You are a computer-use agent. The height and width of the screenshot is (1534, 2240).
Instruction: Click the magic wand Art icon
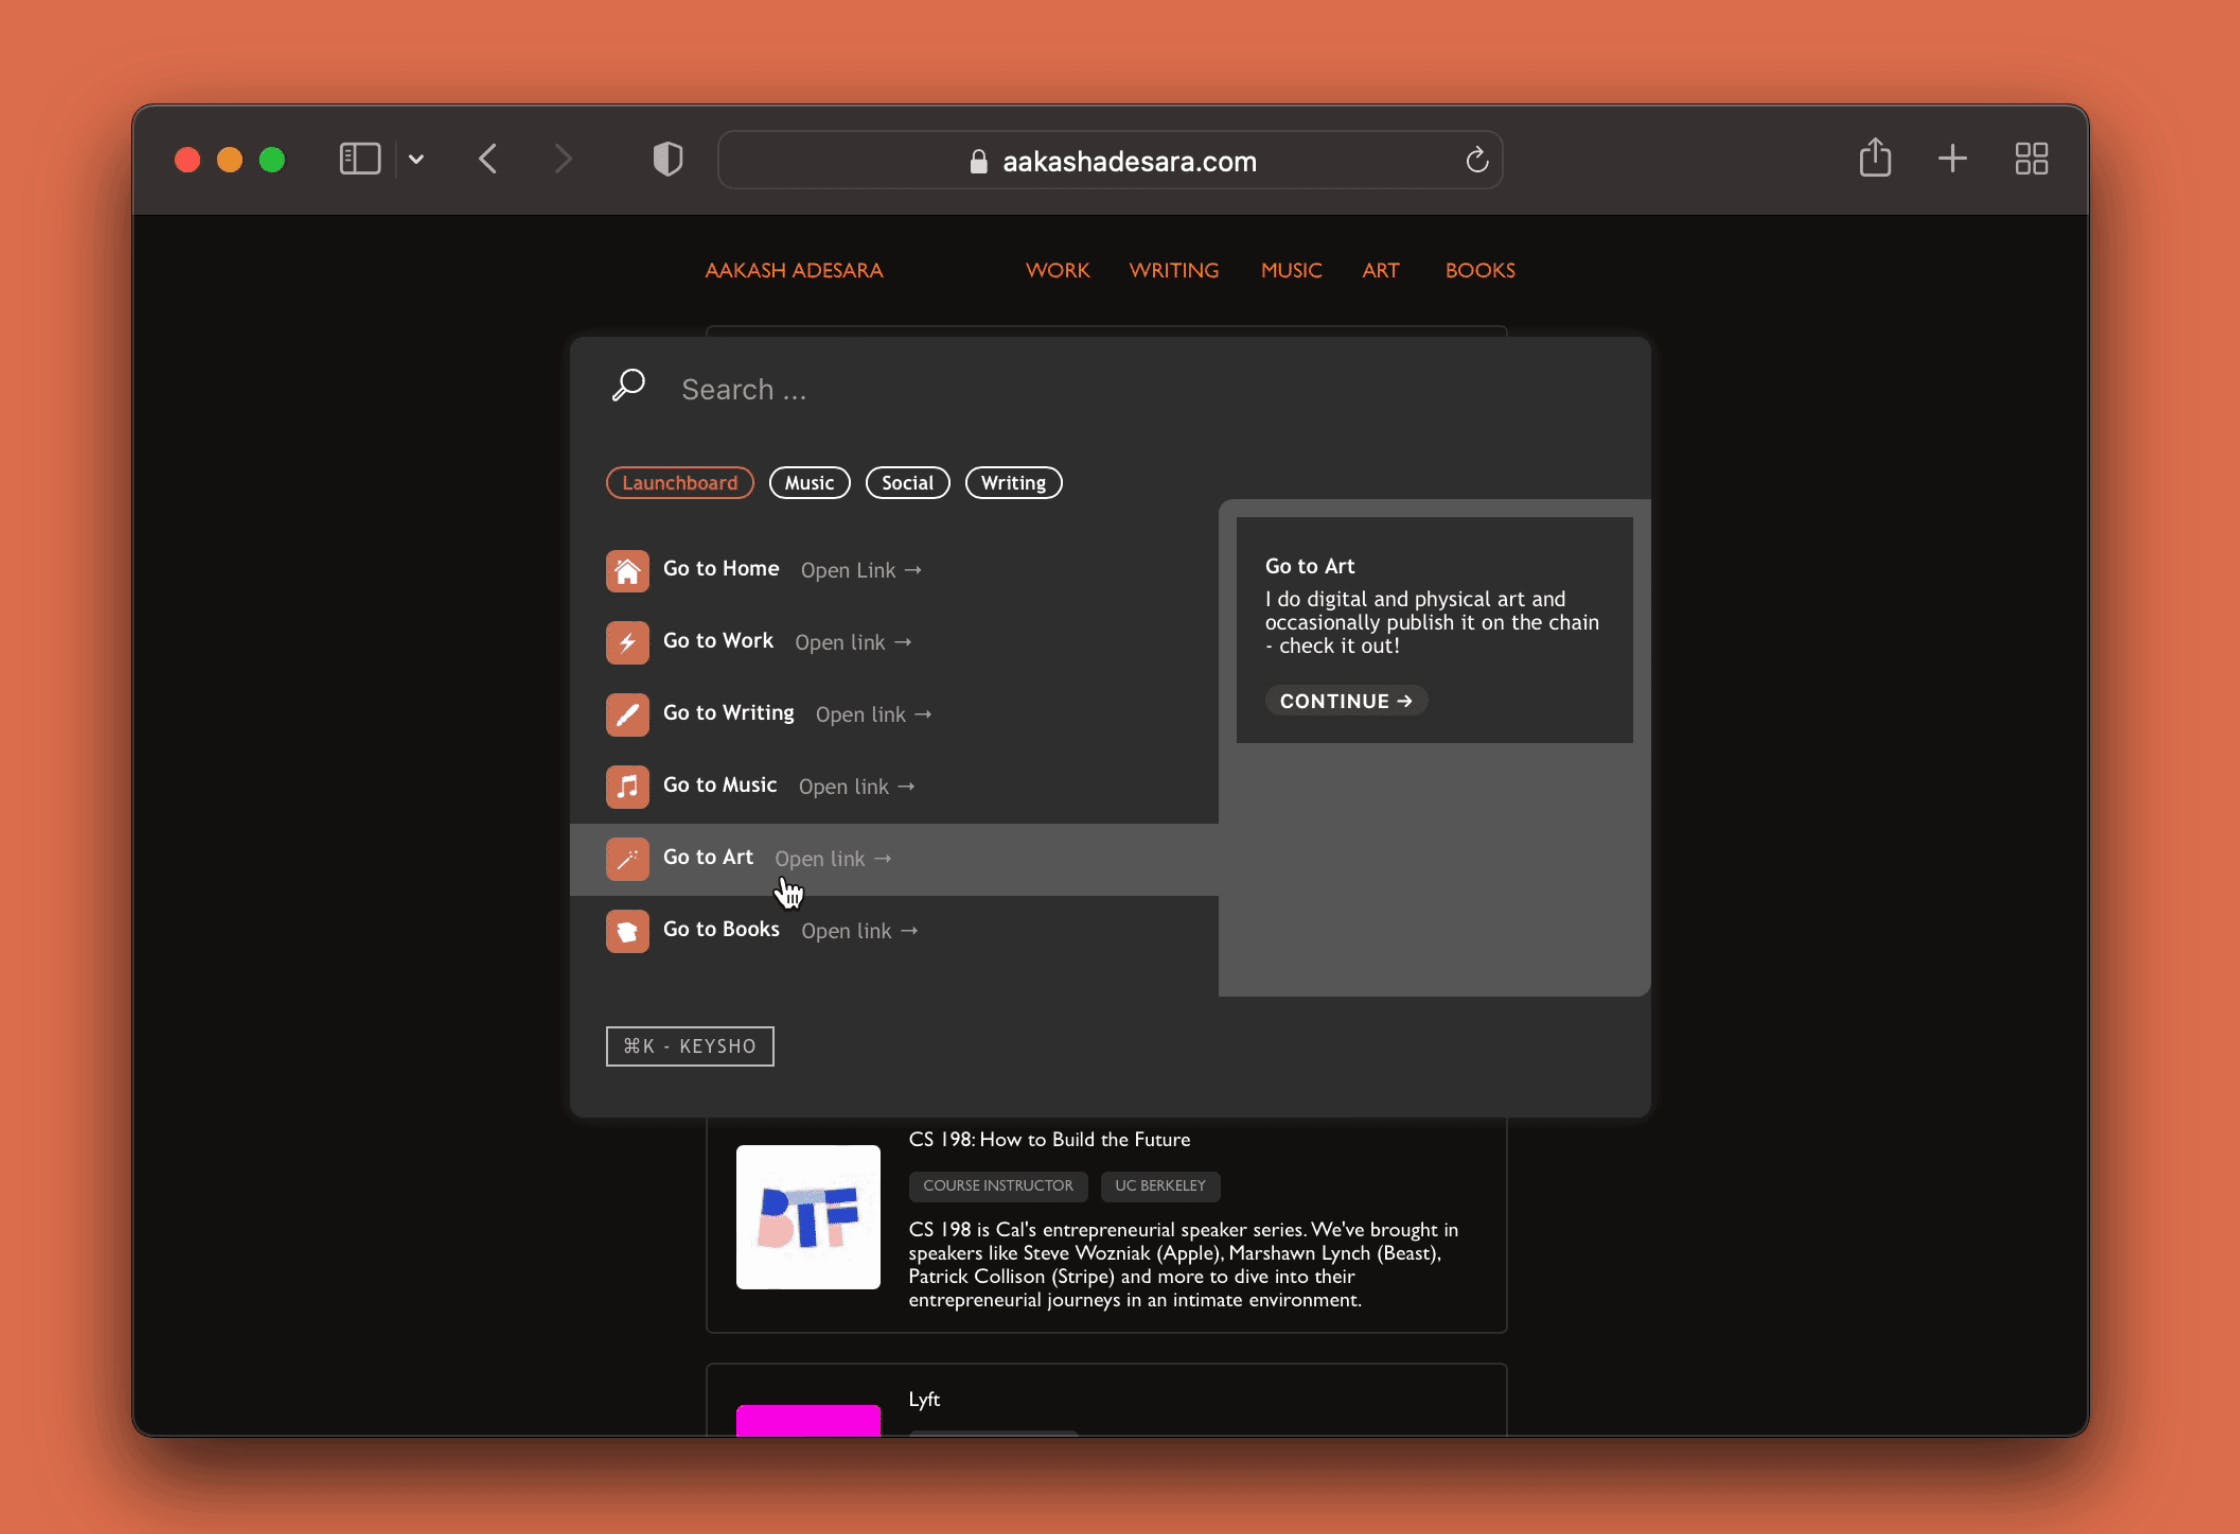point(627,859)
